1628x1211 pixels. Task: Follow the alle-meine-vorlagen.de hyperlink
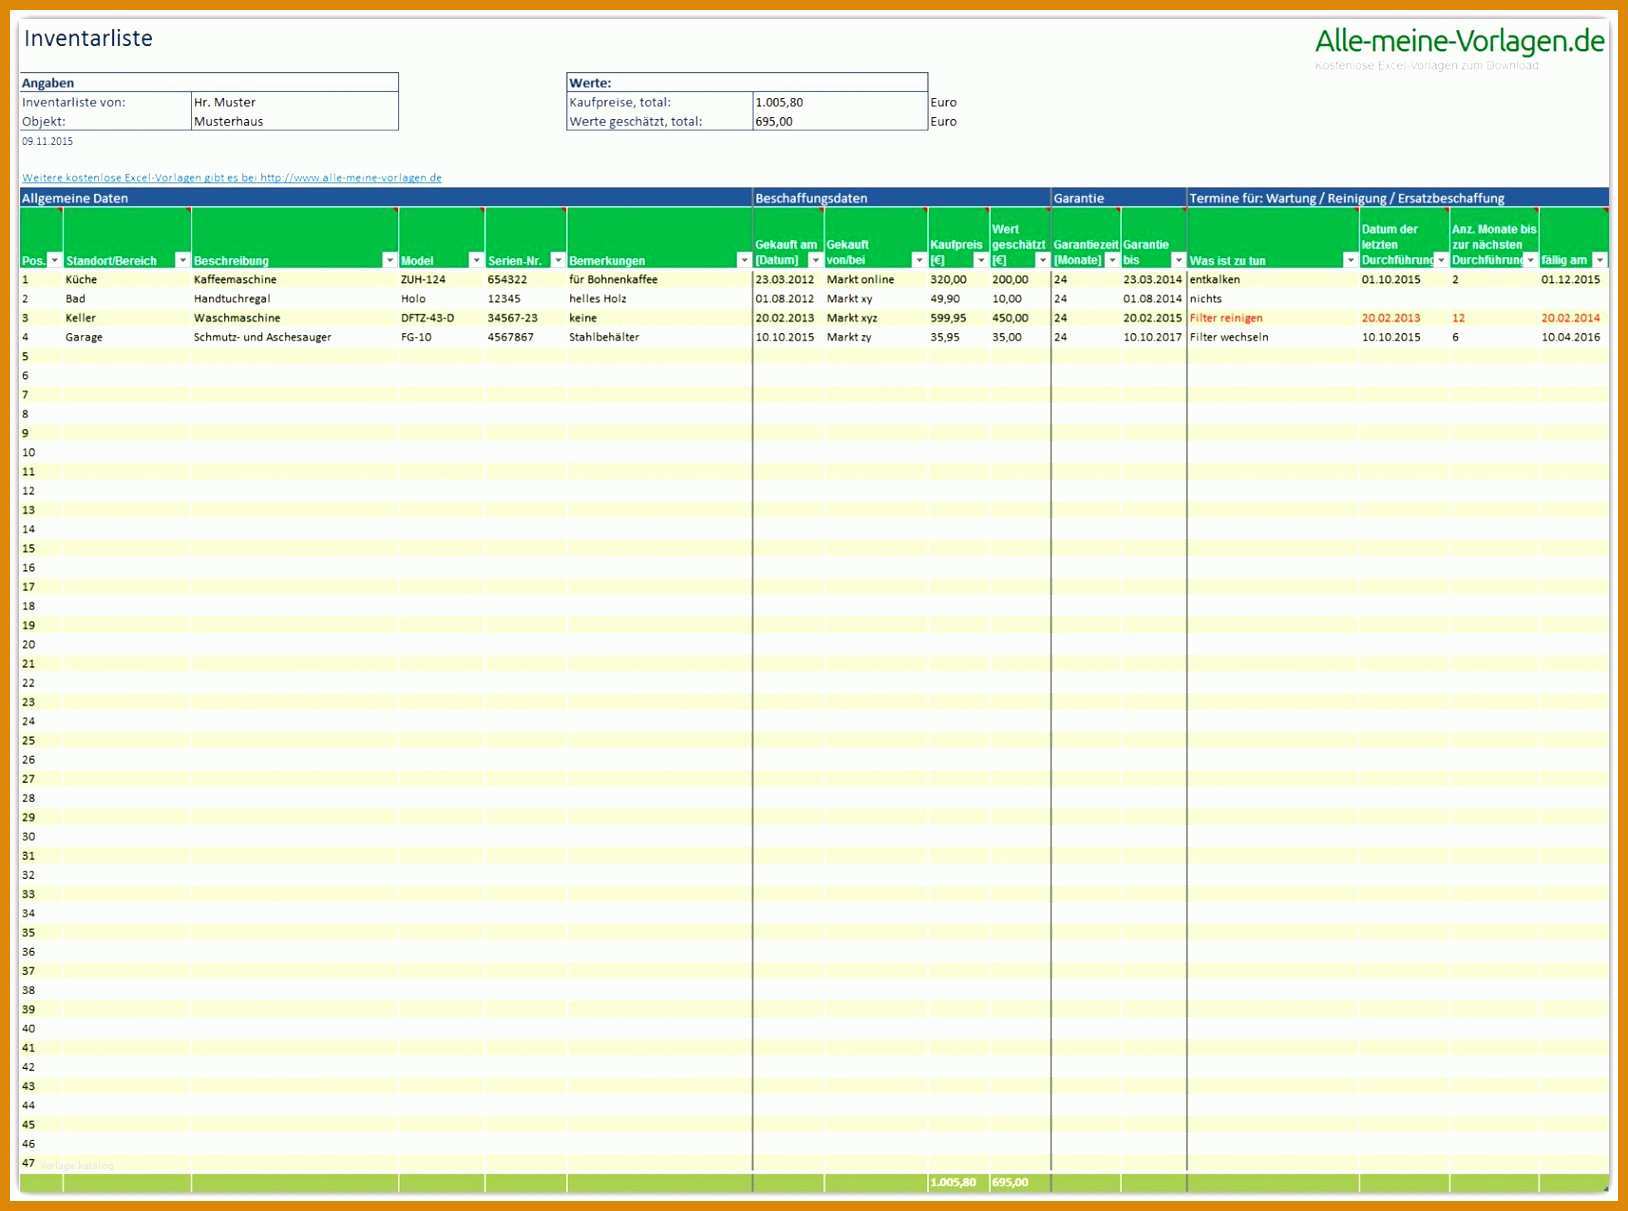[x=232, y=178]
